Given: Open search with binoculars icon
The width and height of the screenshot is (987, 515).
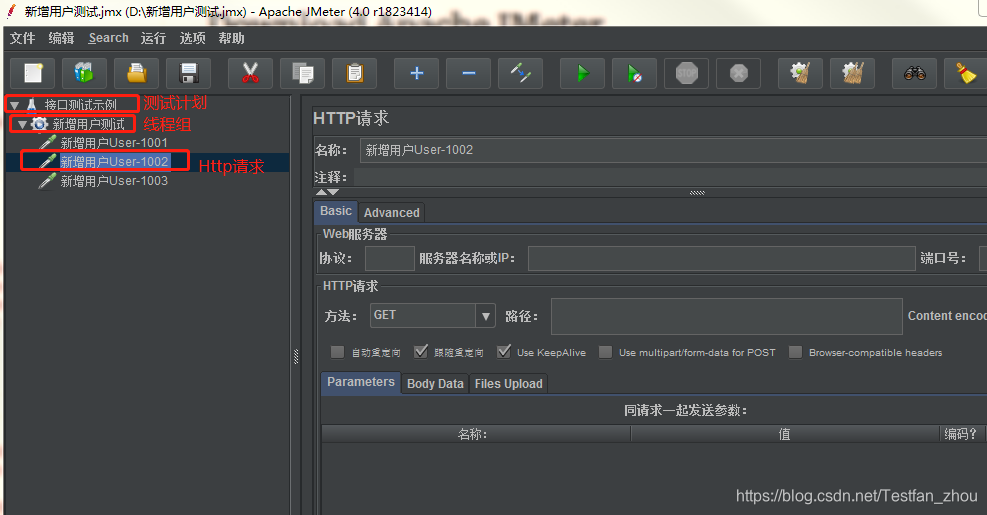Looking at the screenshot, I should pos(915,74).
